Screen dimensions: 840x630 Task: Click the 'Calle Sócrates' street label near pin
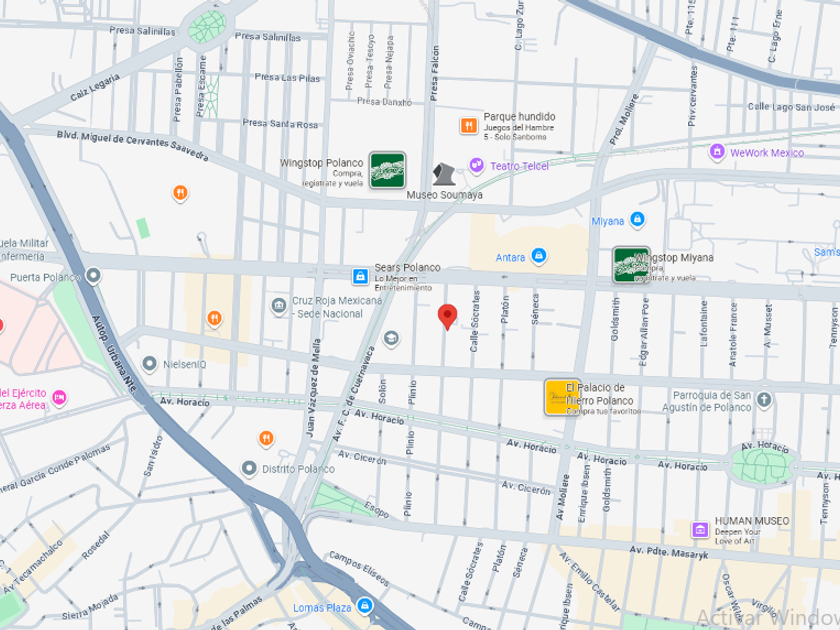(475, 321)
